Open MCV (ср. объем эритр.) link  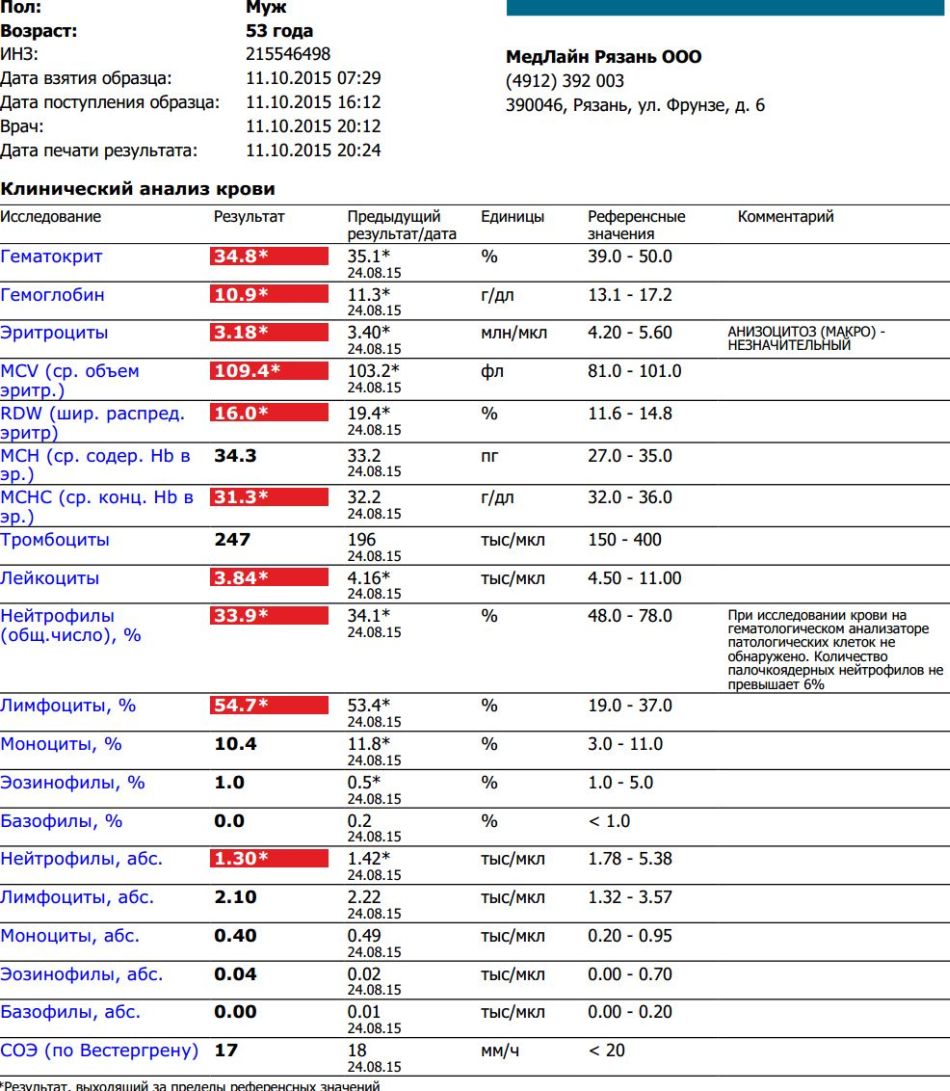pyautogui.click(x=70, y=372)
